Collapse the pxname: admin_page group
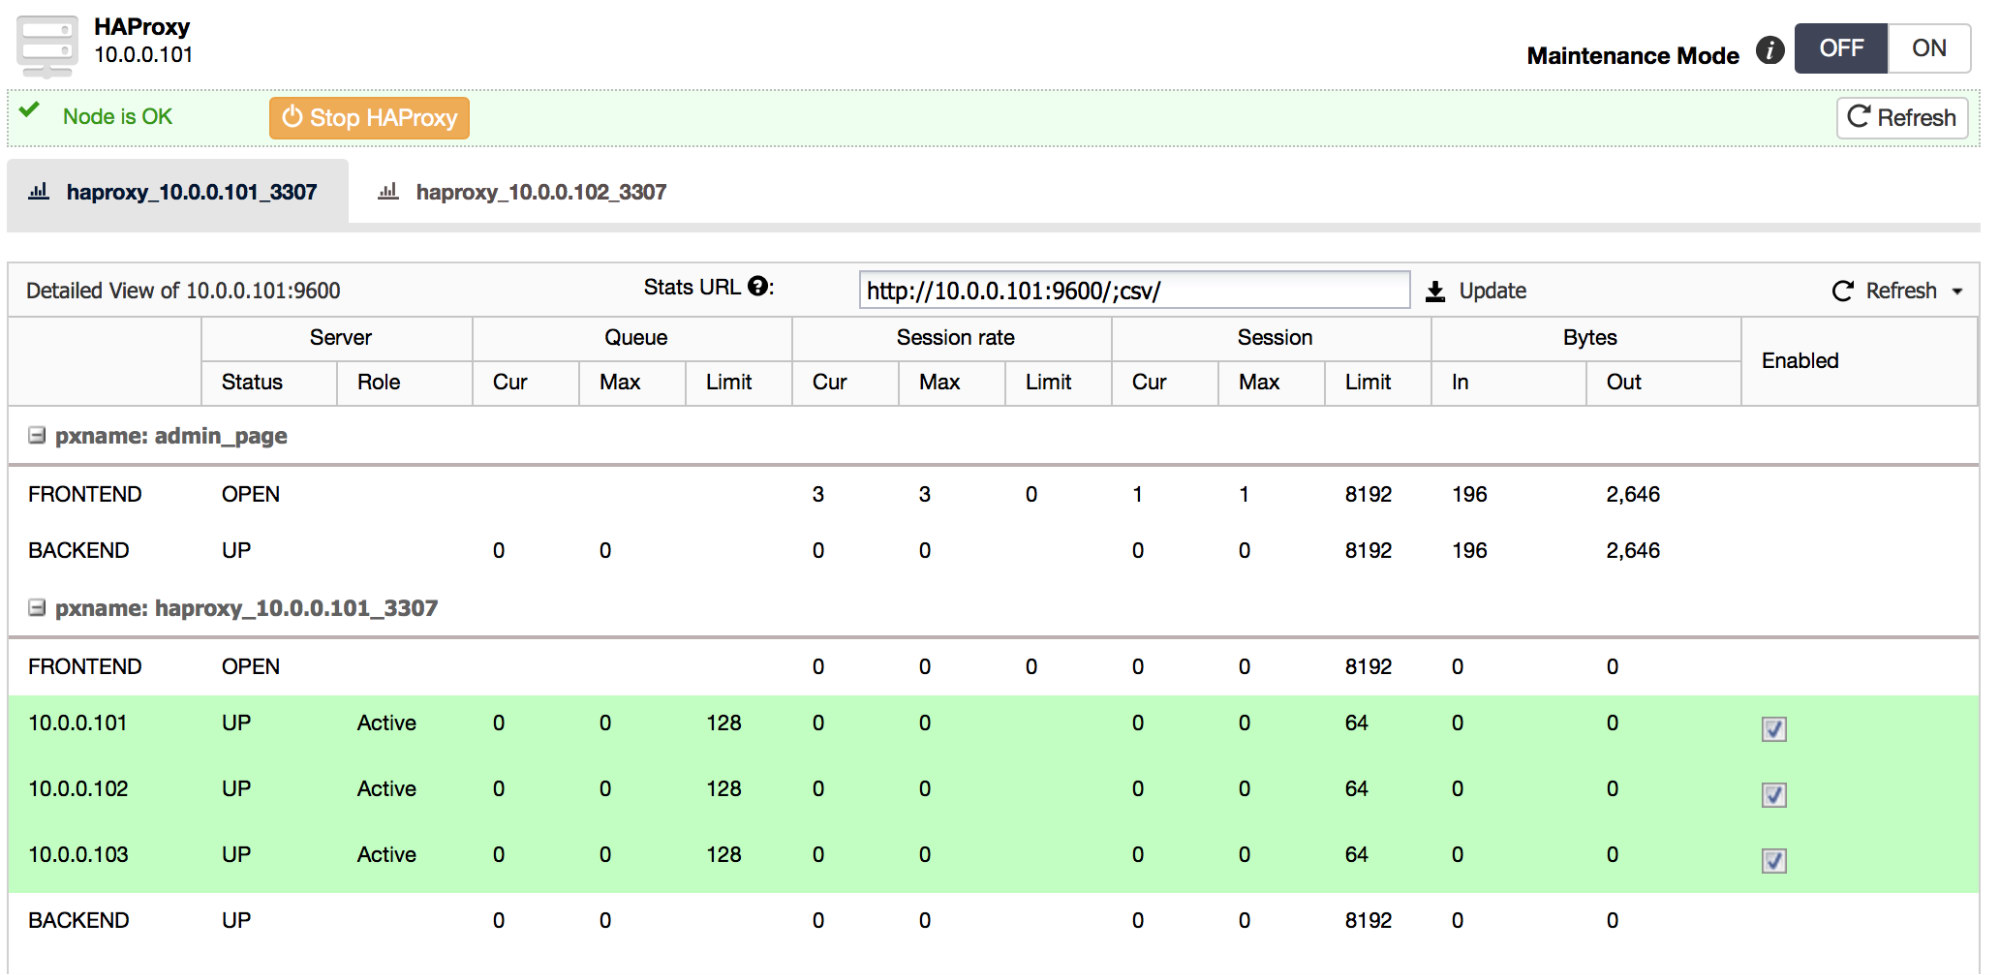Viewport: 1999px width, 975px height. tap(37, 435)
